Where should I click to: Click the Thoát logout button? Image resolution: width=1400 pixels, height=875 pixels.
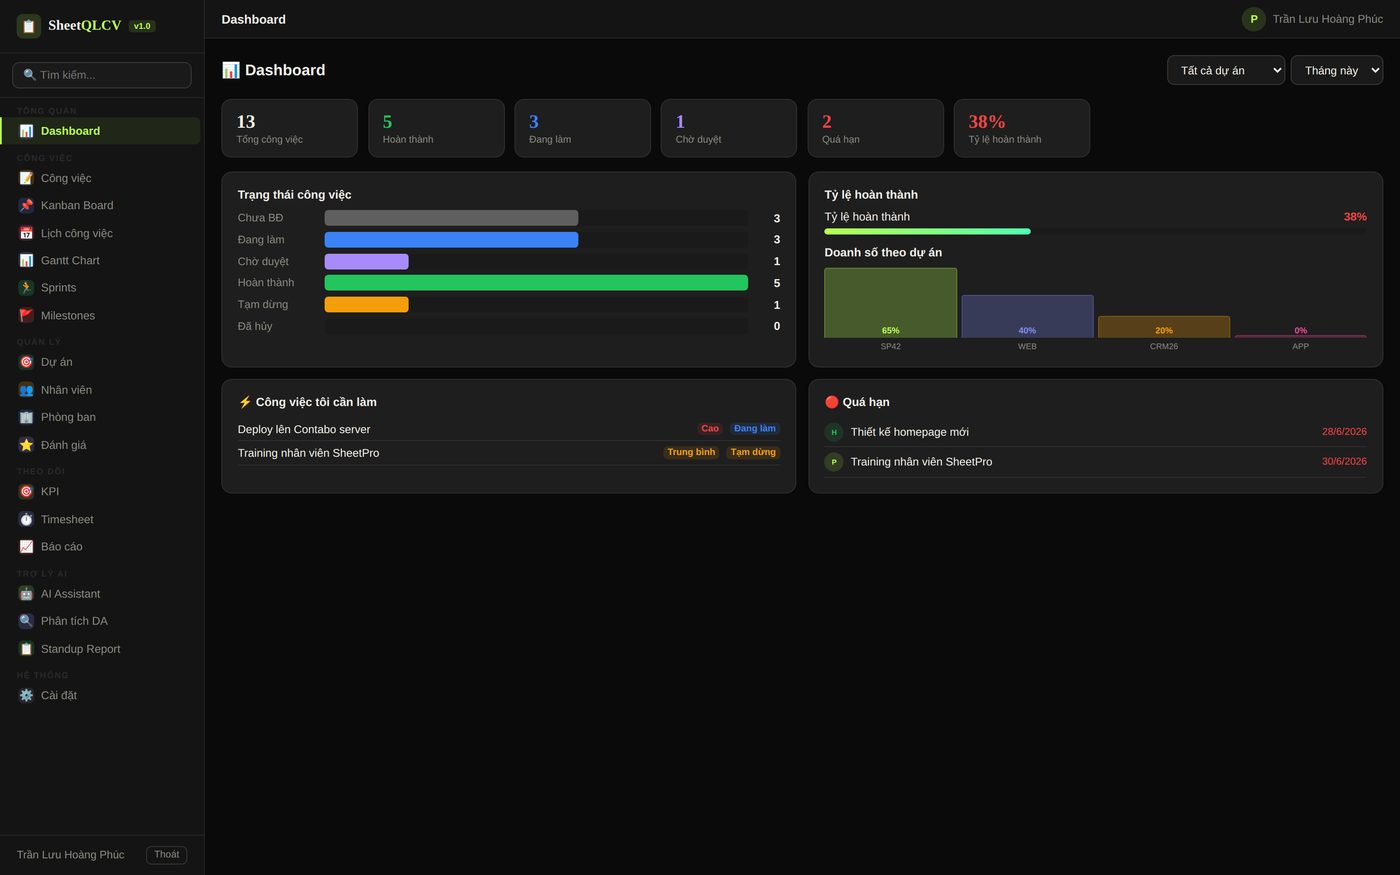(166, 855)
